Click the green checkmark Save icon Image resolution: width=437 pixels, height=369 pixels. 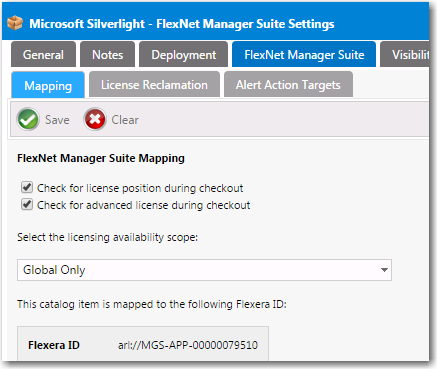click(28, 119)
